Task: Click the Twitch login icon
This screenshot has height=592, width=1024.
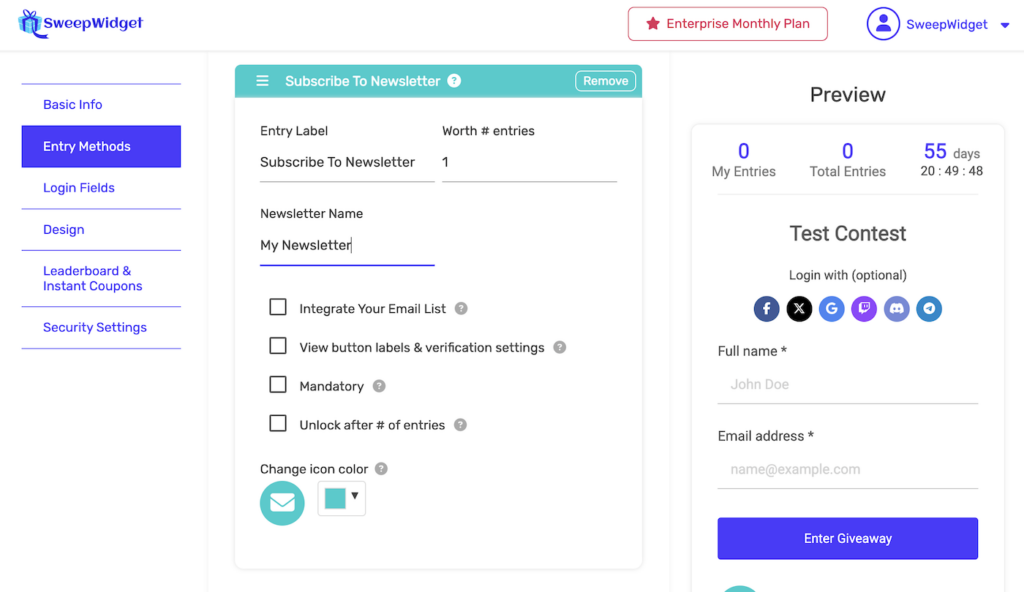Action: click(x=864, y=309)
